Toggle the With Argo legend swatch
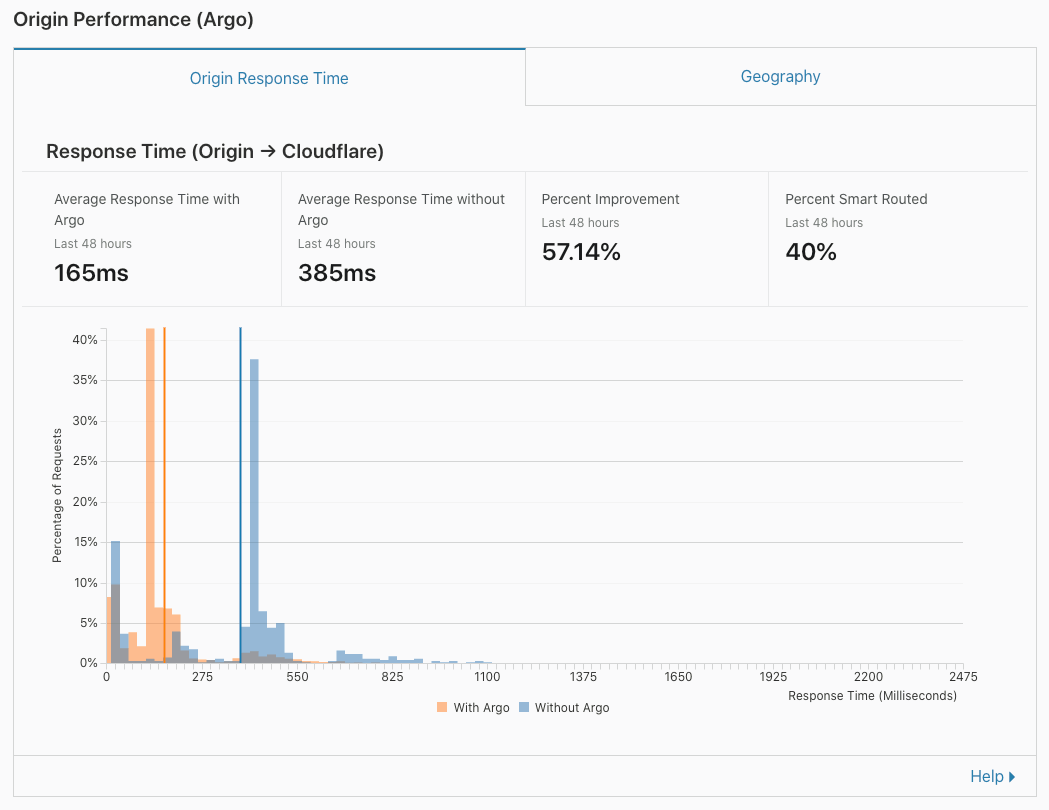1049x810 pixels. (442, 707)
